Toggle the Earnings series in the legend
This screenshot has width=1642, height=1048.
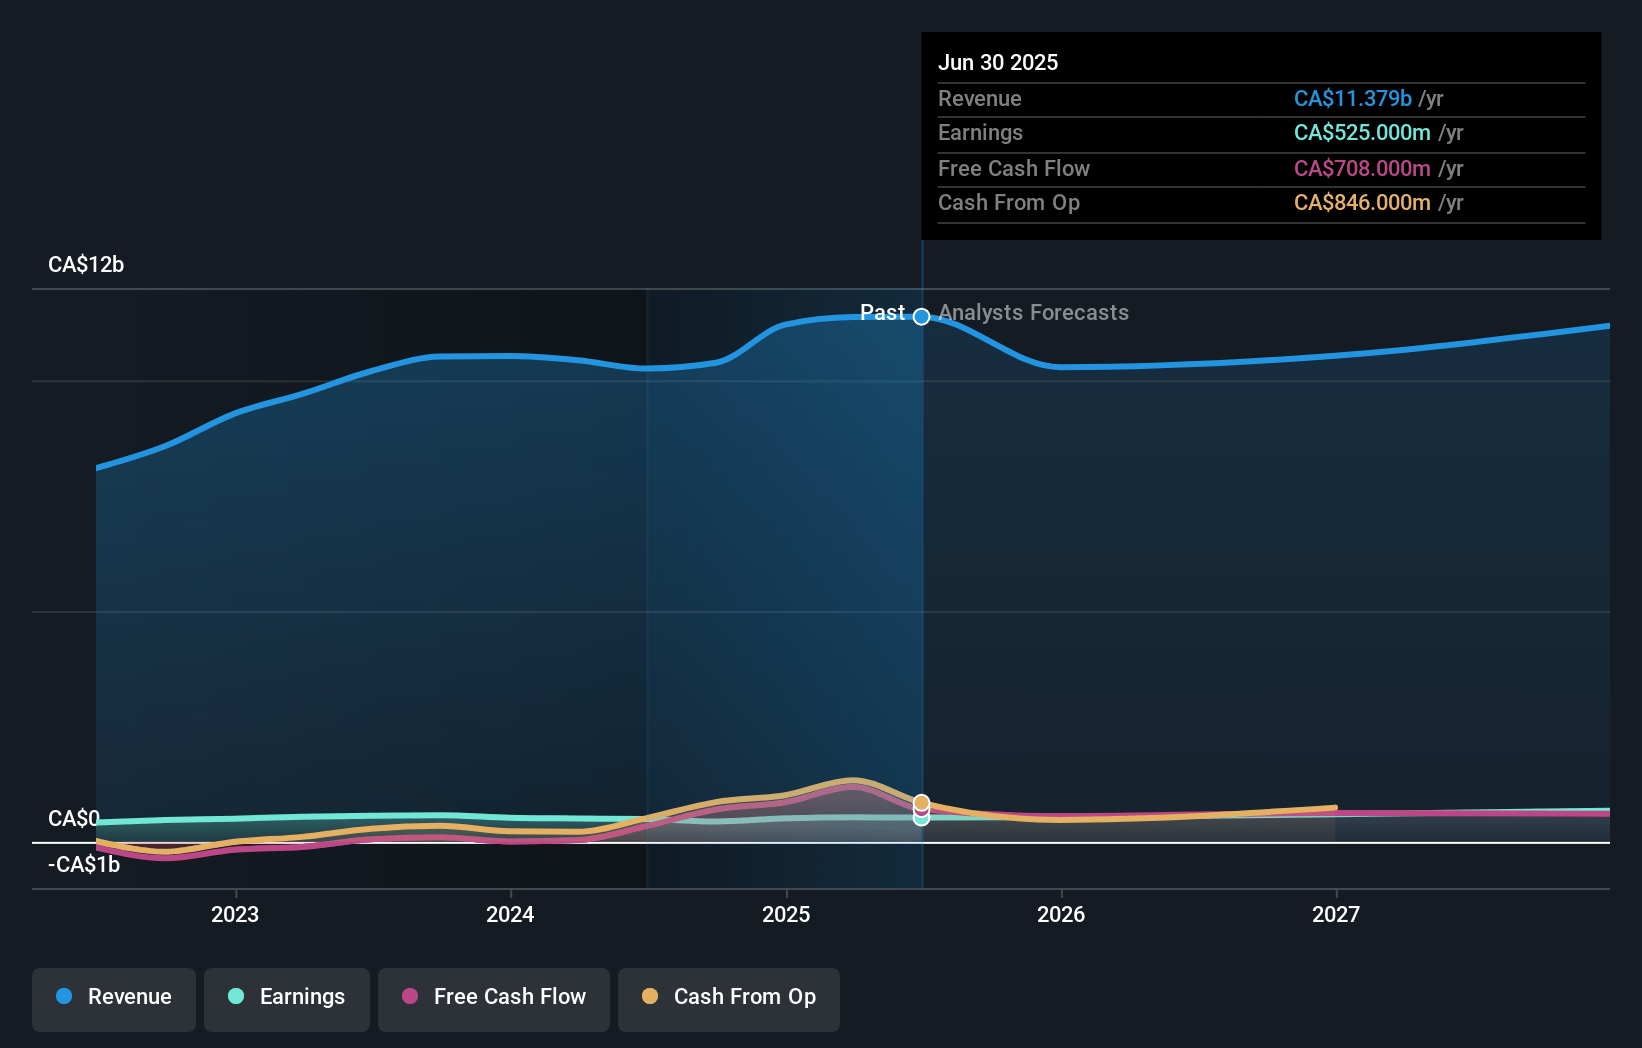287,999
